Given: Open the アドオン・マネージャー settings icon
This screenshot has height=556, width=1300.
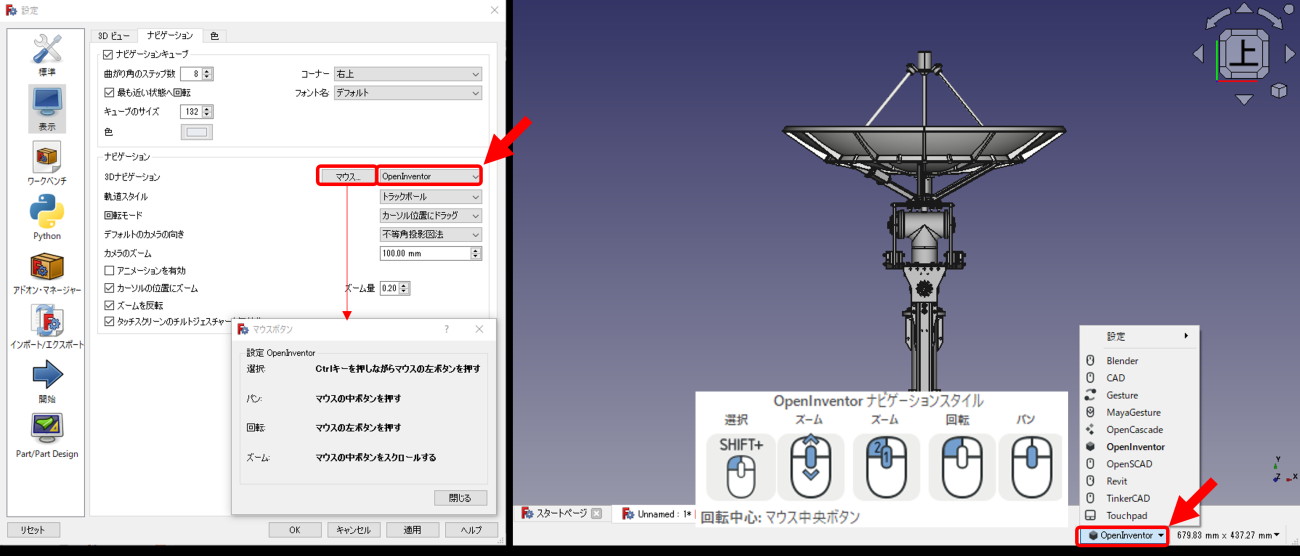Looking at the screenshot, I should pos(46,273).
